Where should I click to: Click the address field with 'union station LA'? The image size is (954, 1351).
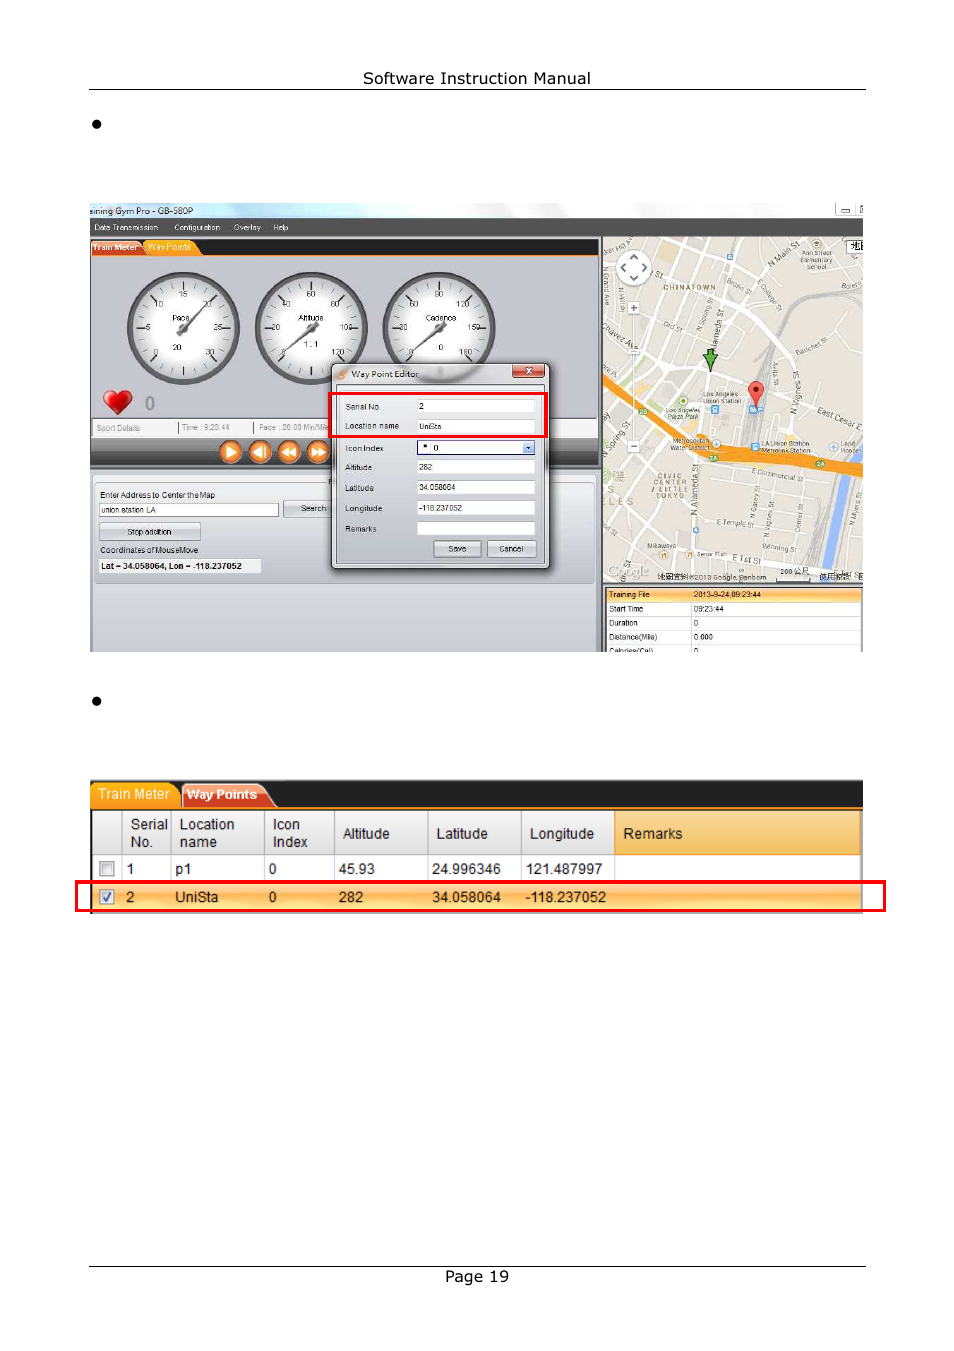(x=189, y=510)
